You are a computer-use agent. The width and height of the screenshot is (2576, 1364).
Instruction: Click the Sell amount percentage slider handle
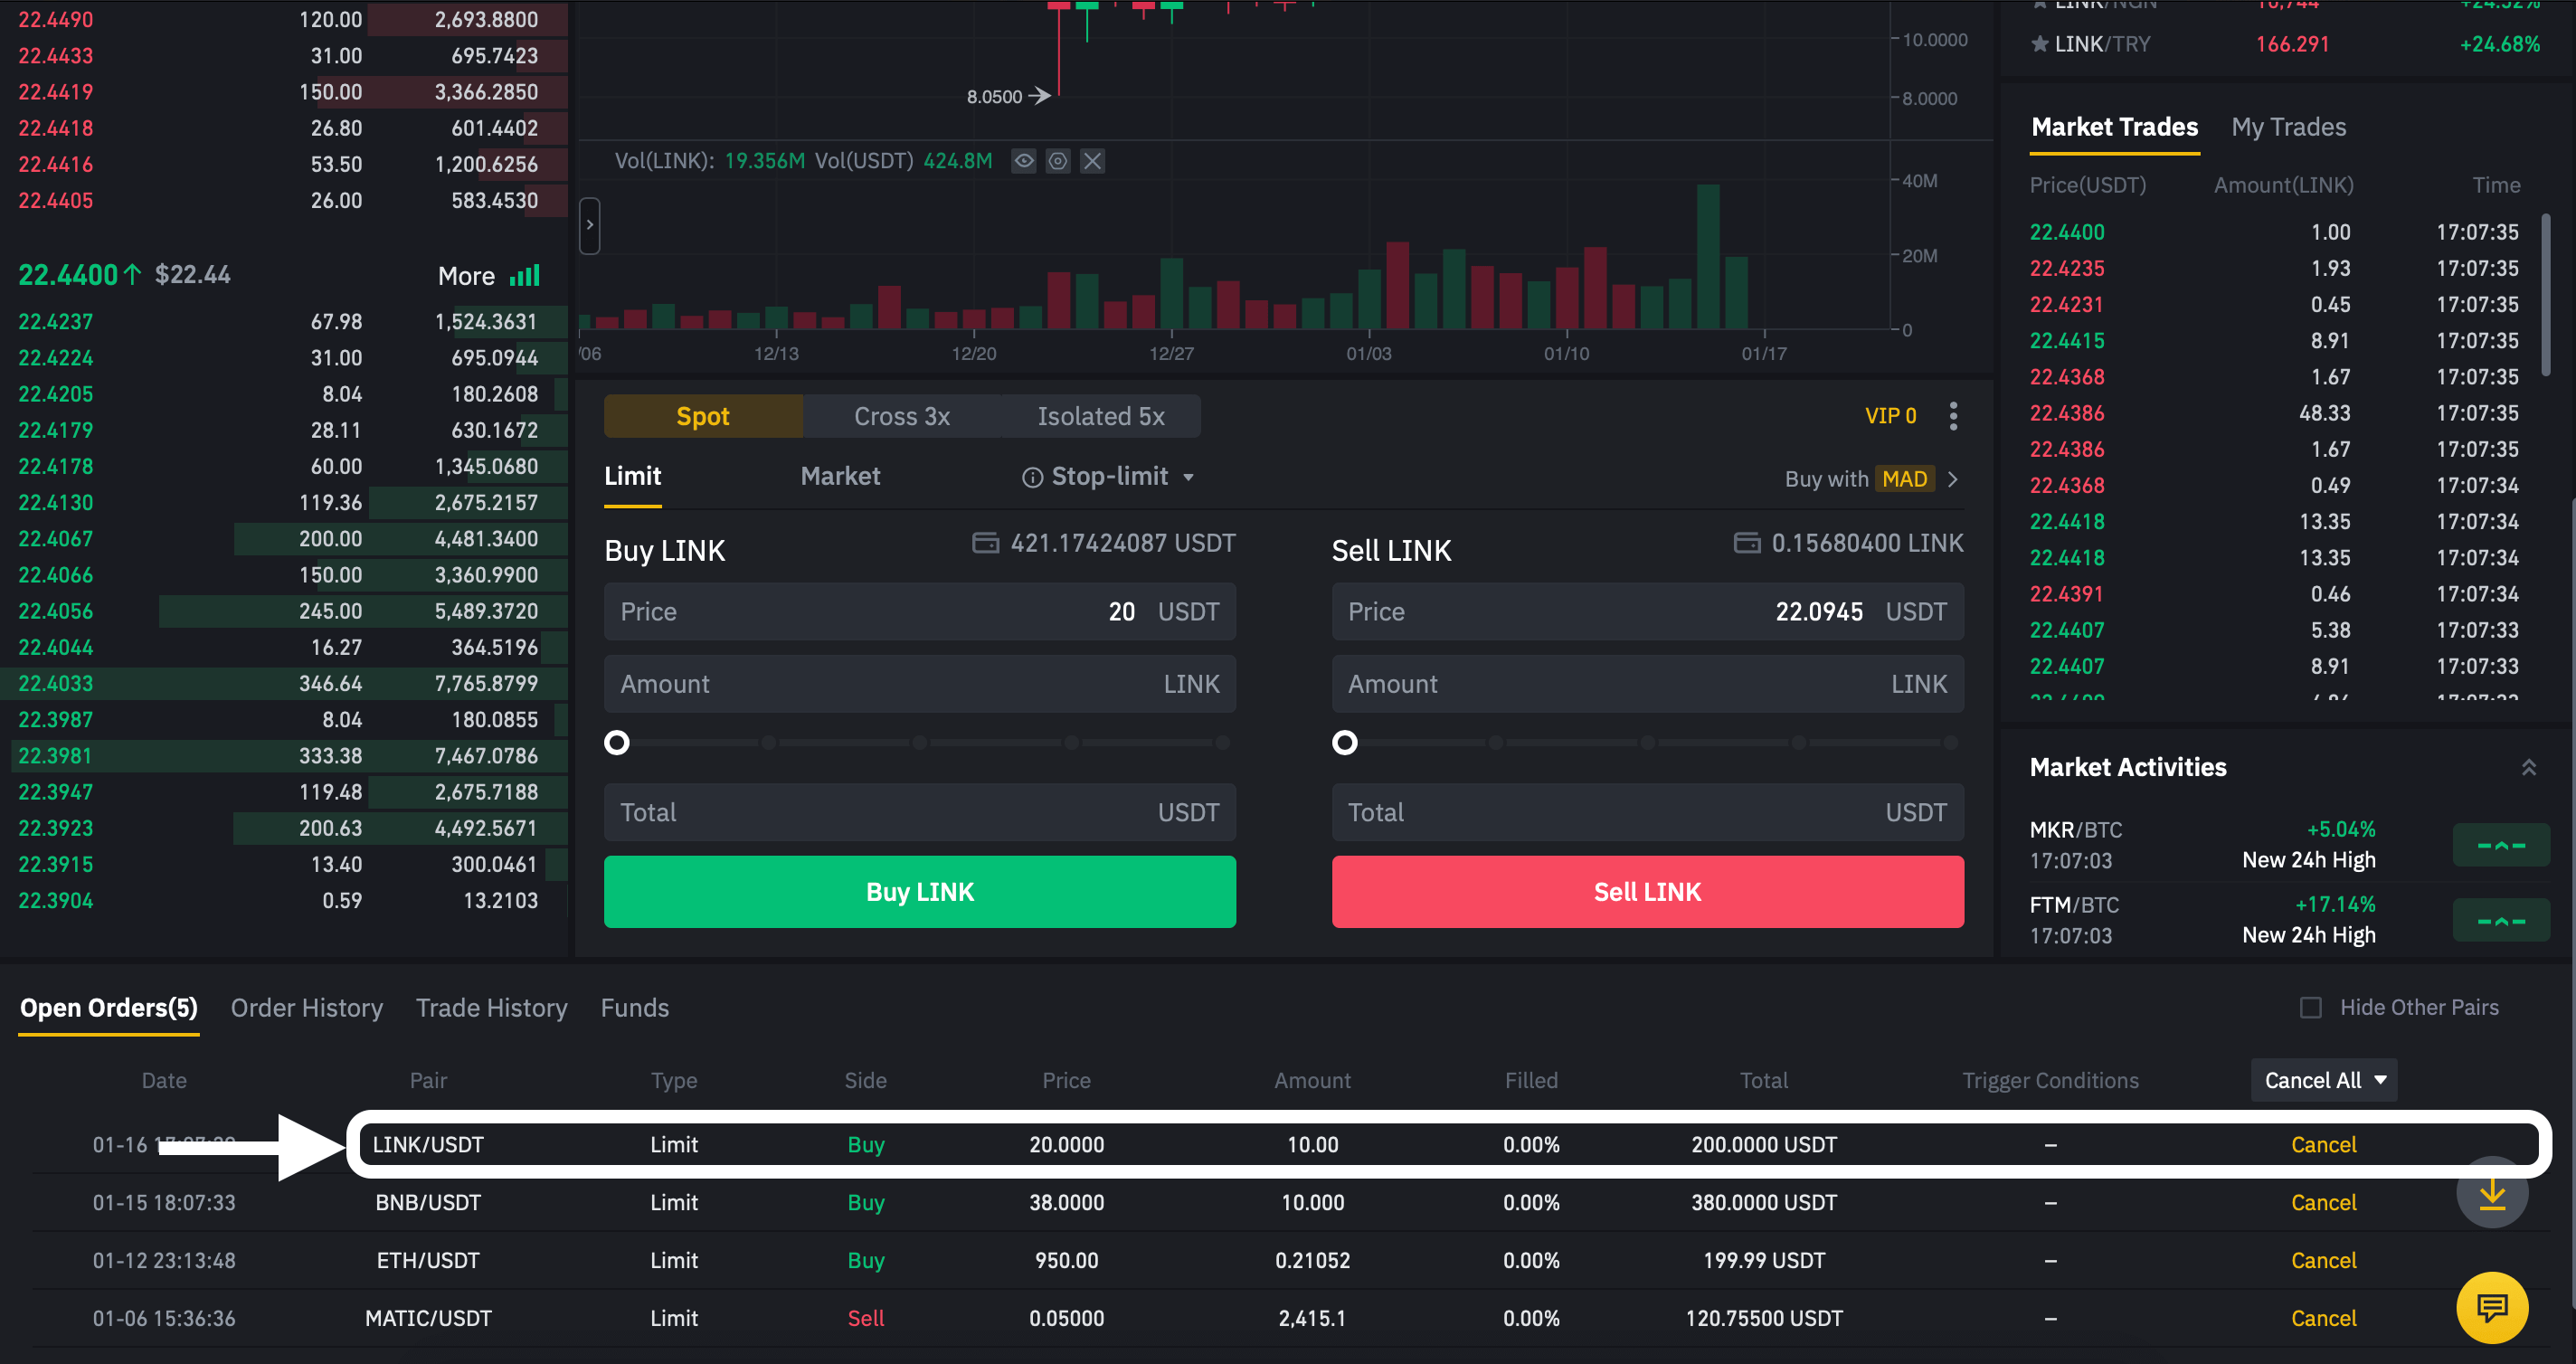pyautogui.click(x=1345, y=743)
